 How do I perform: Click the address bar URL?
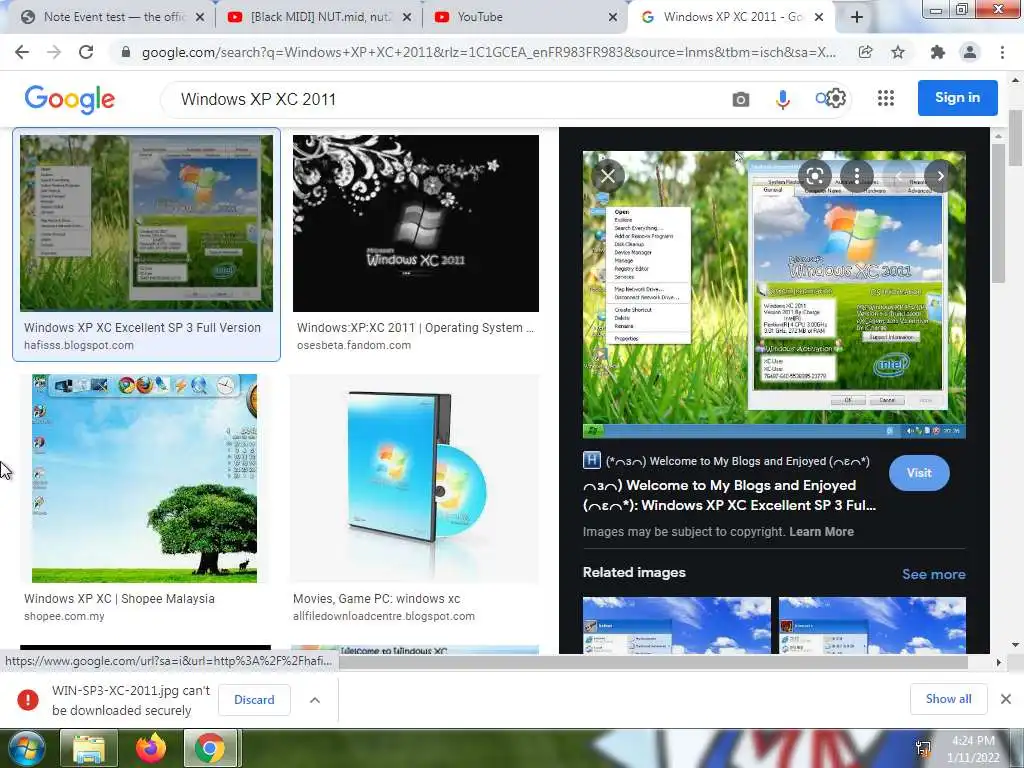(x=488, y=52)
